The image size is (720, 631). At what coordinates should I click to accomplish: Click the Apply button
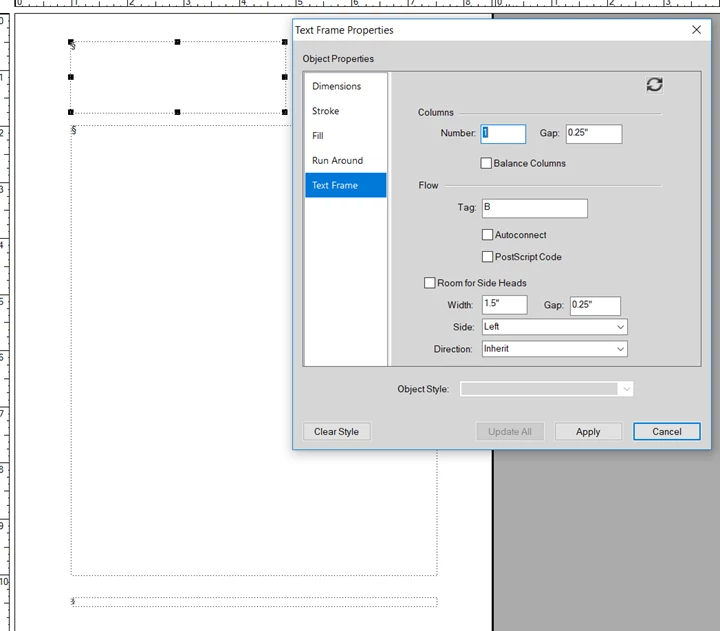(588, 432)
